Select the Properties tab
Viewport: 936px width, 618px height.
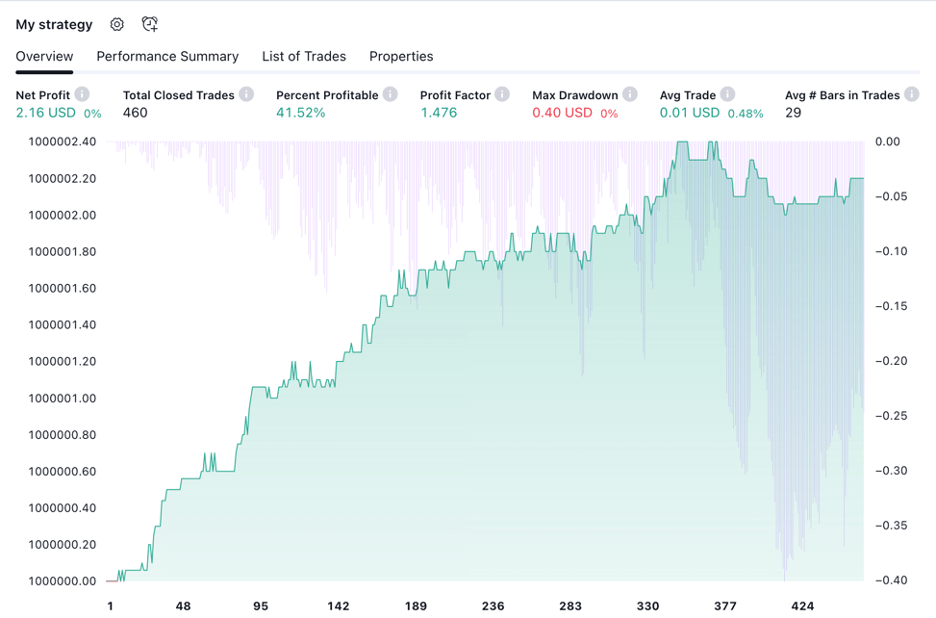click(x=401, y=56)
